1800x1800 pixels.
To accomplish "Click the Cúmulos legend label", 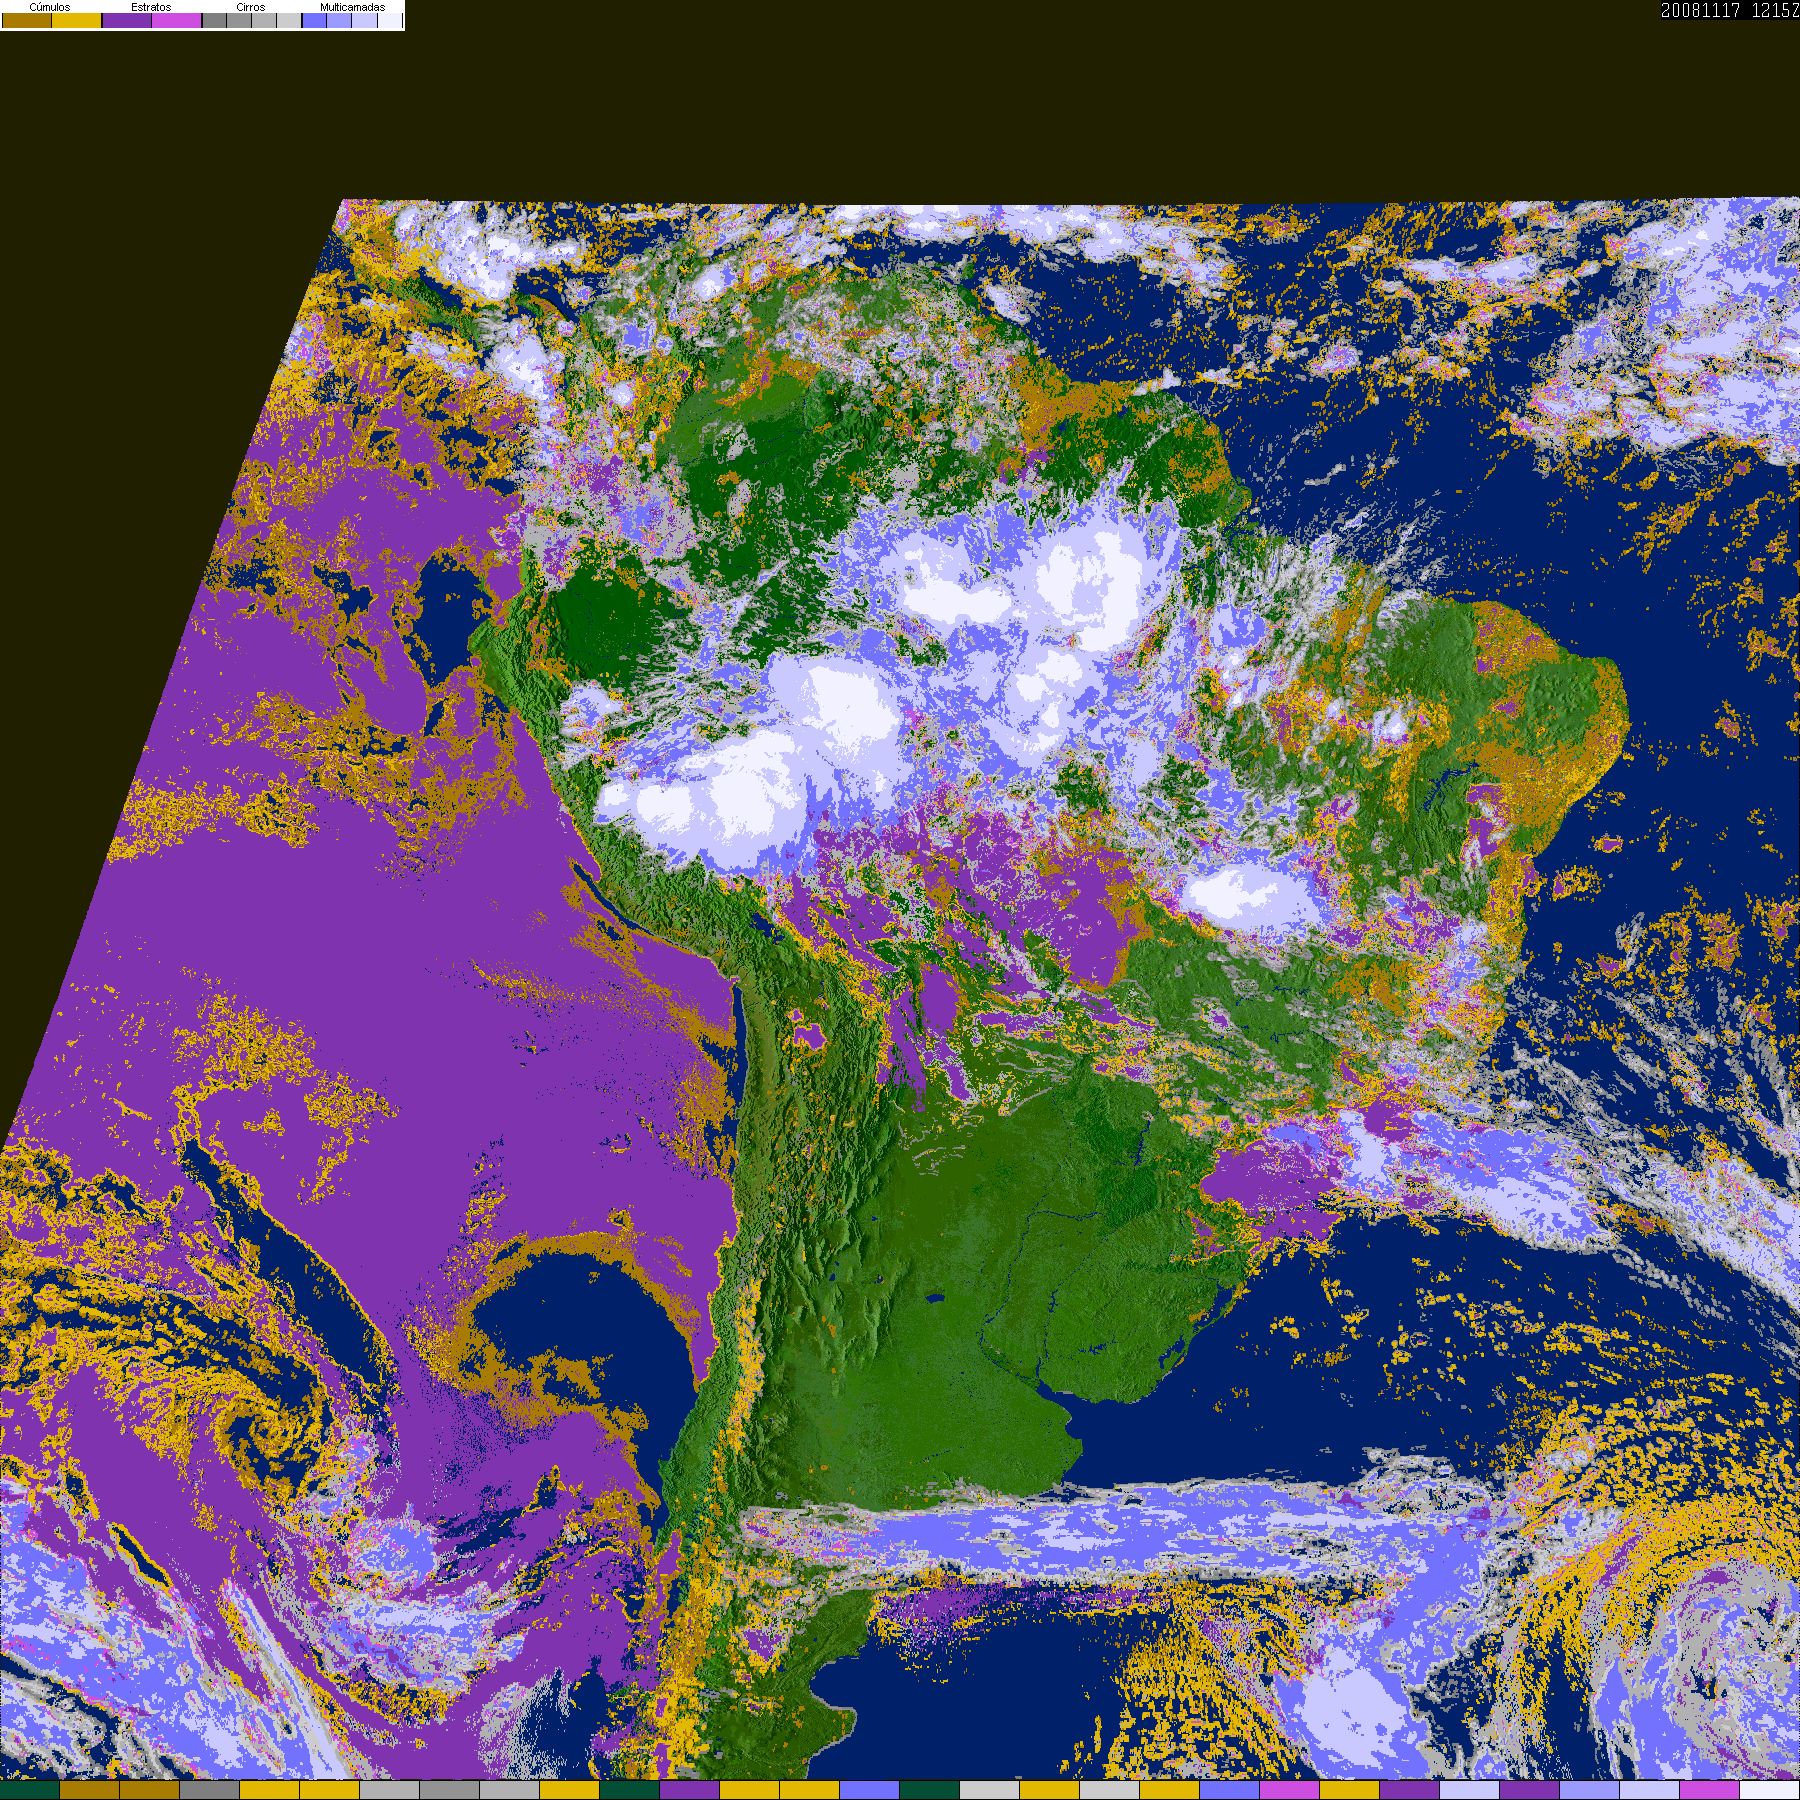I will point(50,7).
